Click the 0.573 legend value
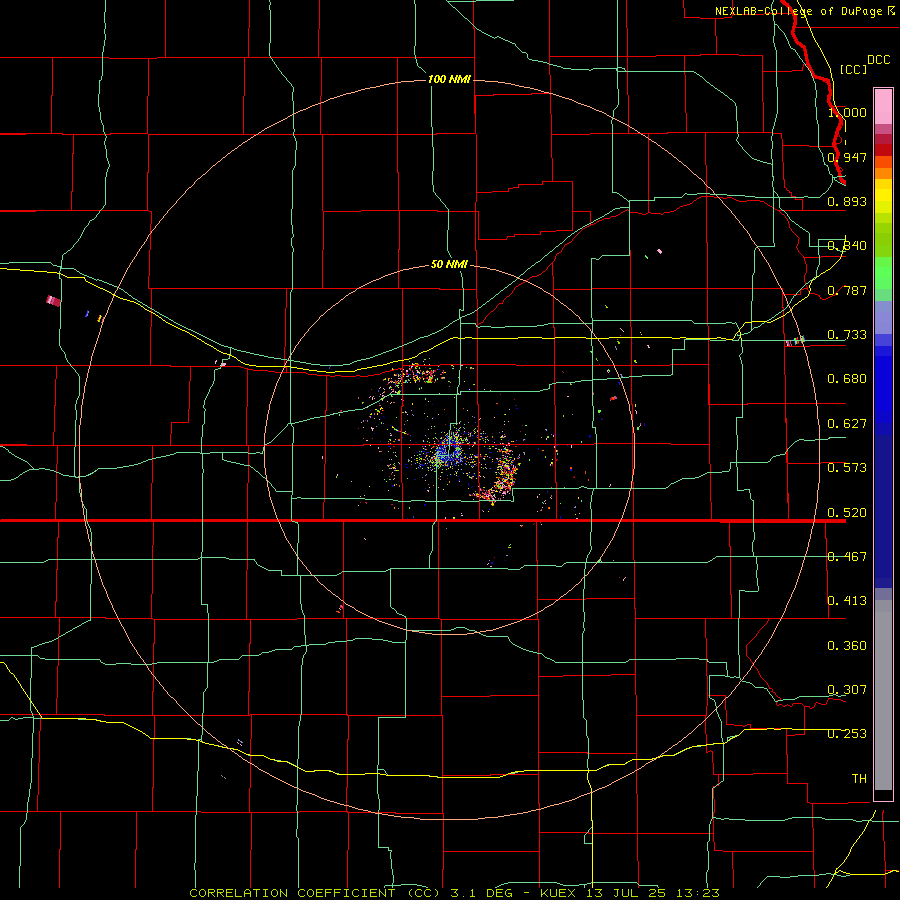The width and height of the screenshot is (900, 900). 847,468
